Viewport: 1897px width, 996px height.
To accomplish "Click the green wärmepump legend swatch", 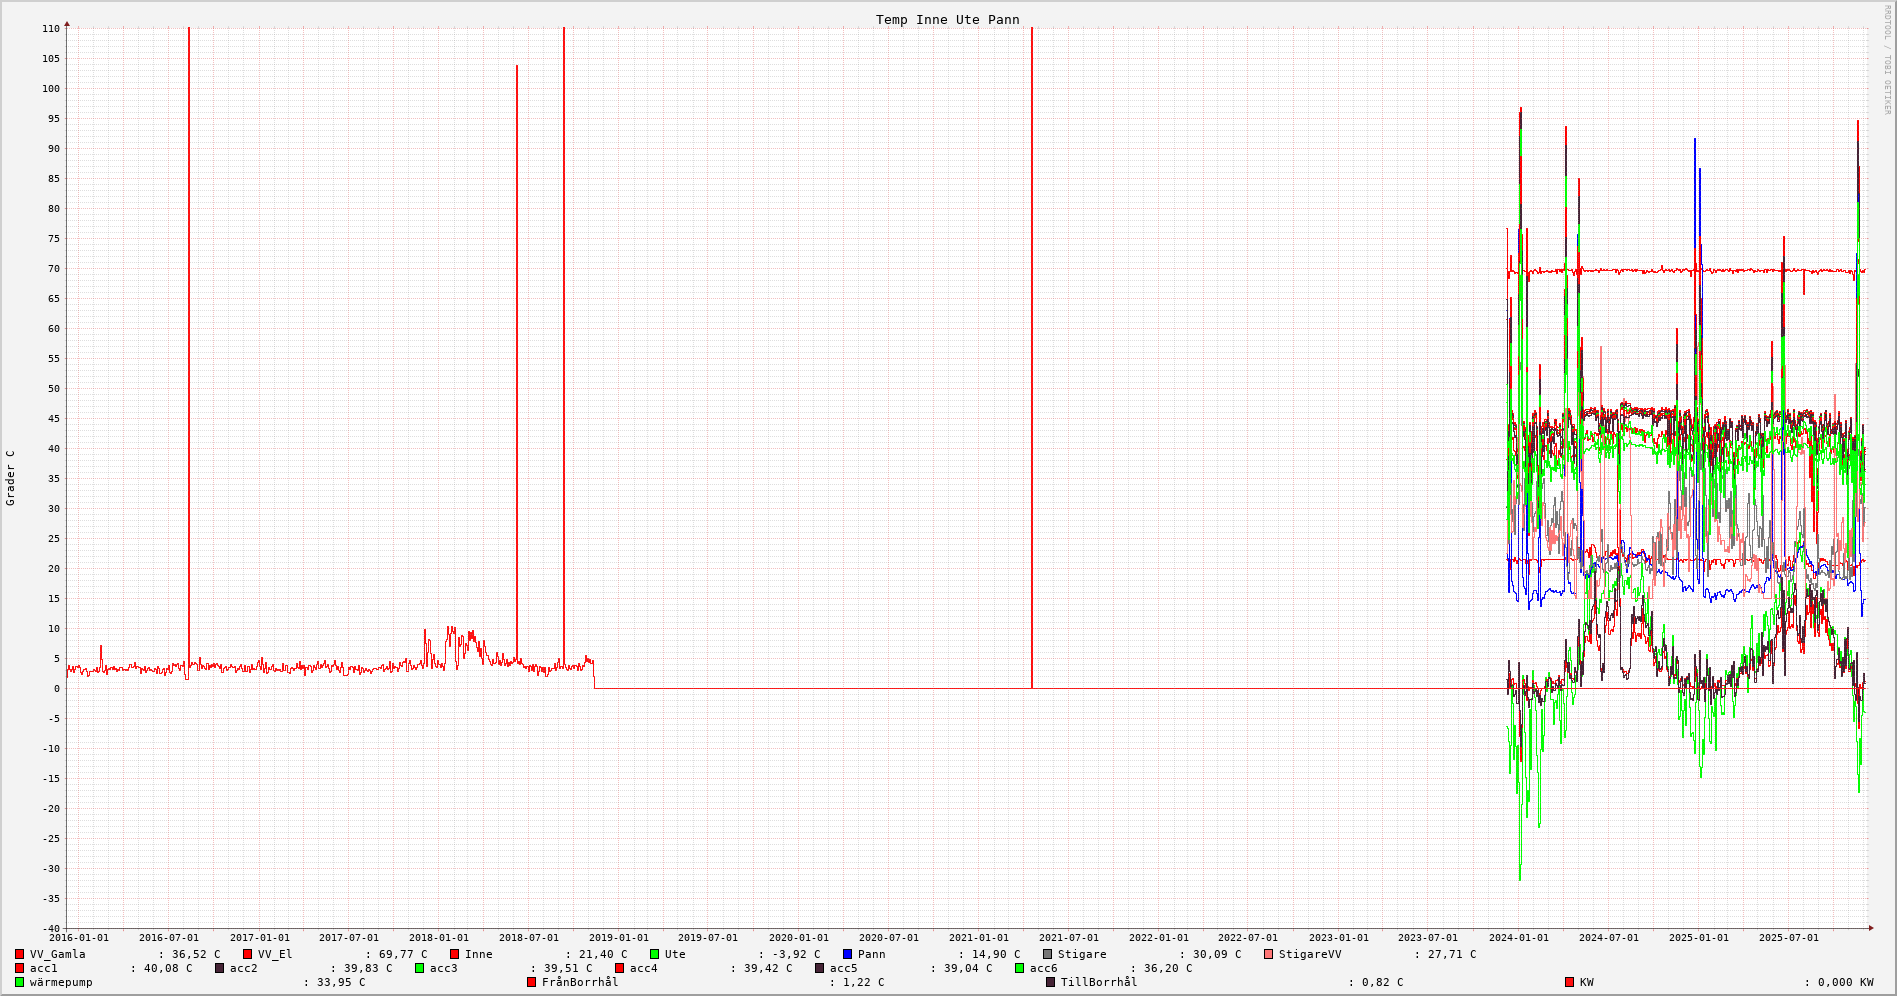I will pos(20,982).
